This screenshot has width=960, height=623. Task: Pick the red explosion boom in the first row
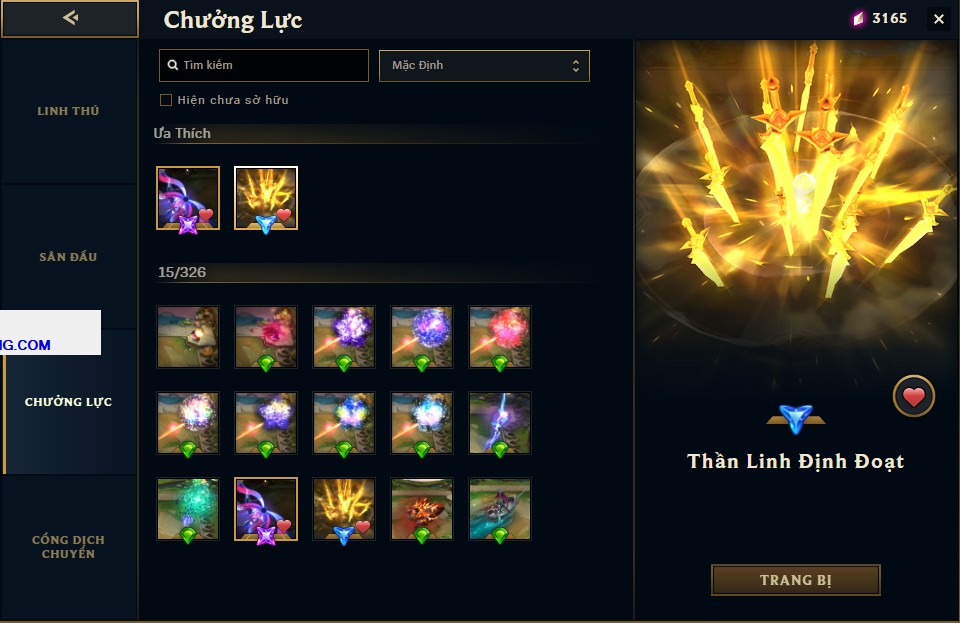500,337
